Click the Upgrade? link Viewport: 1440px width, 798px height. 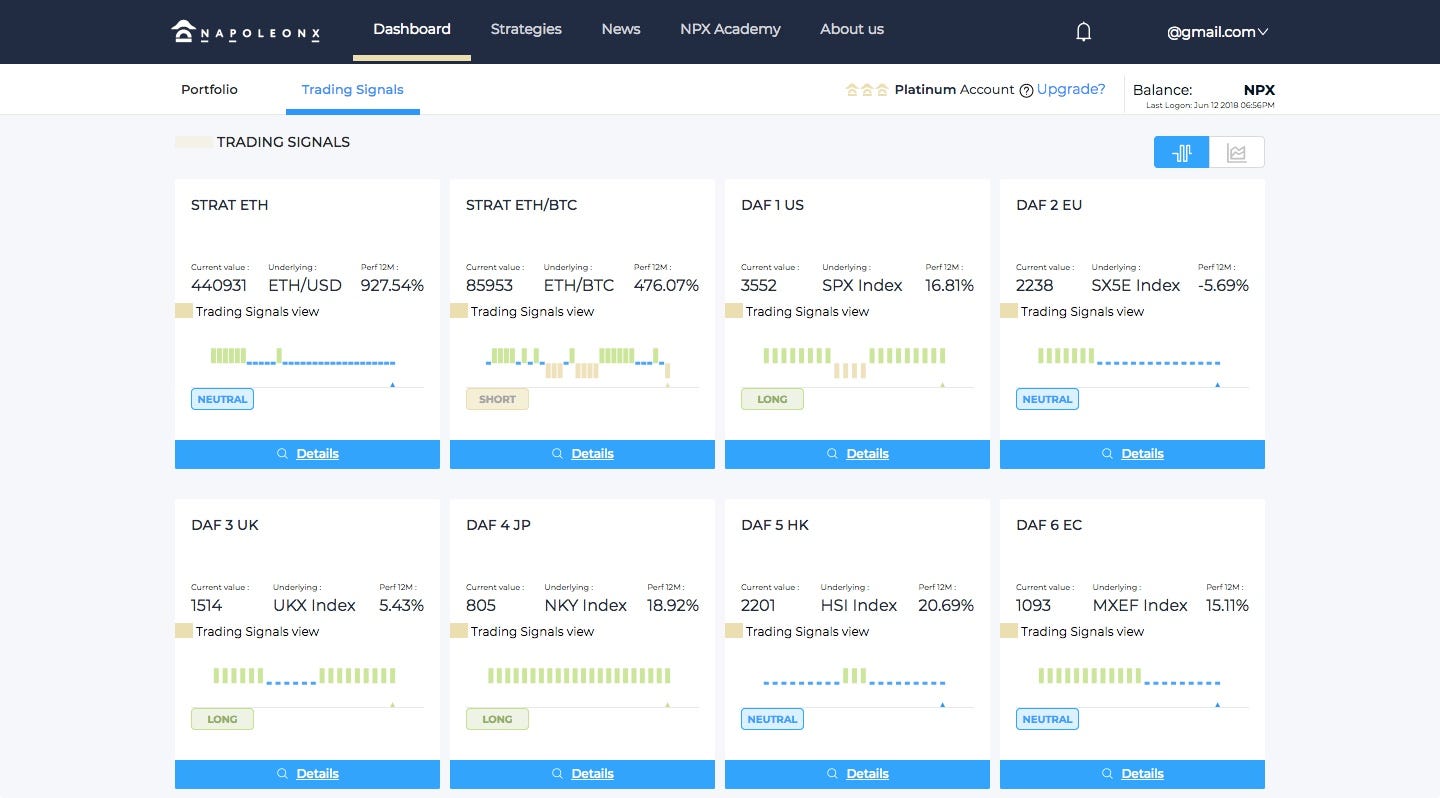[x=1071, y=89]
